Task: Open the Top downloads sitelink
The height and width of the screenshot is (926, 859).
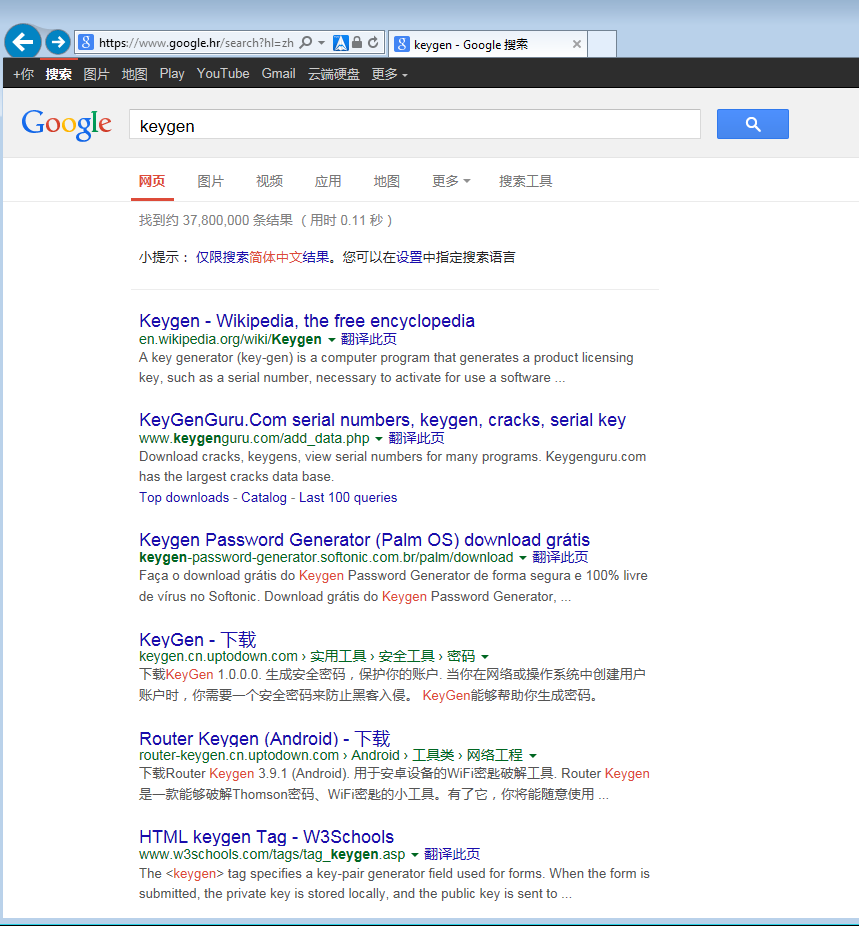Action: (x=184, y=497)
